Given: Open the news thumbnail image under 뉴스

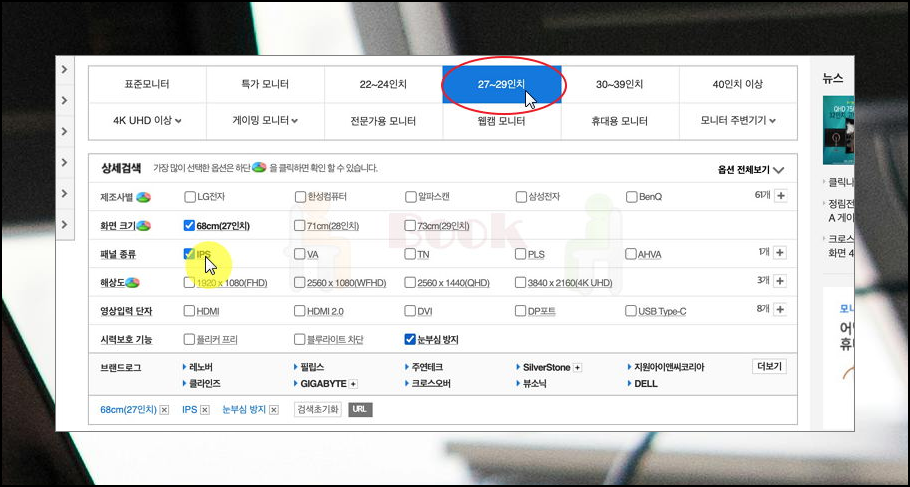Looking at the screenshot, I should click(839, 130).
